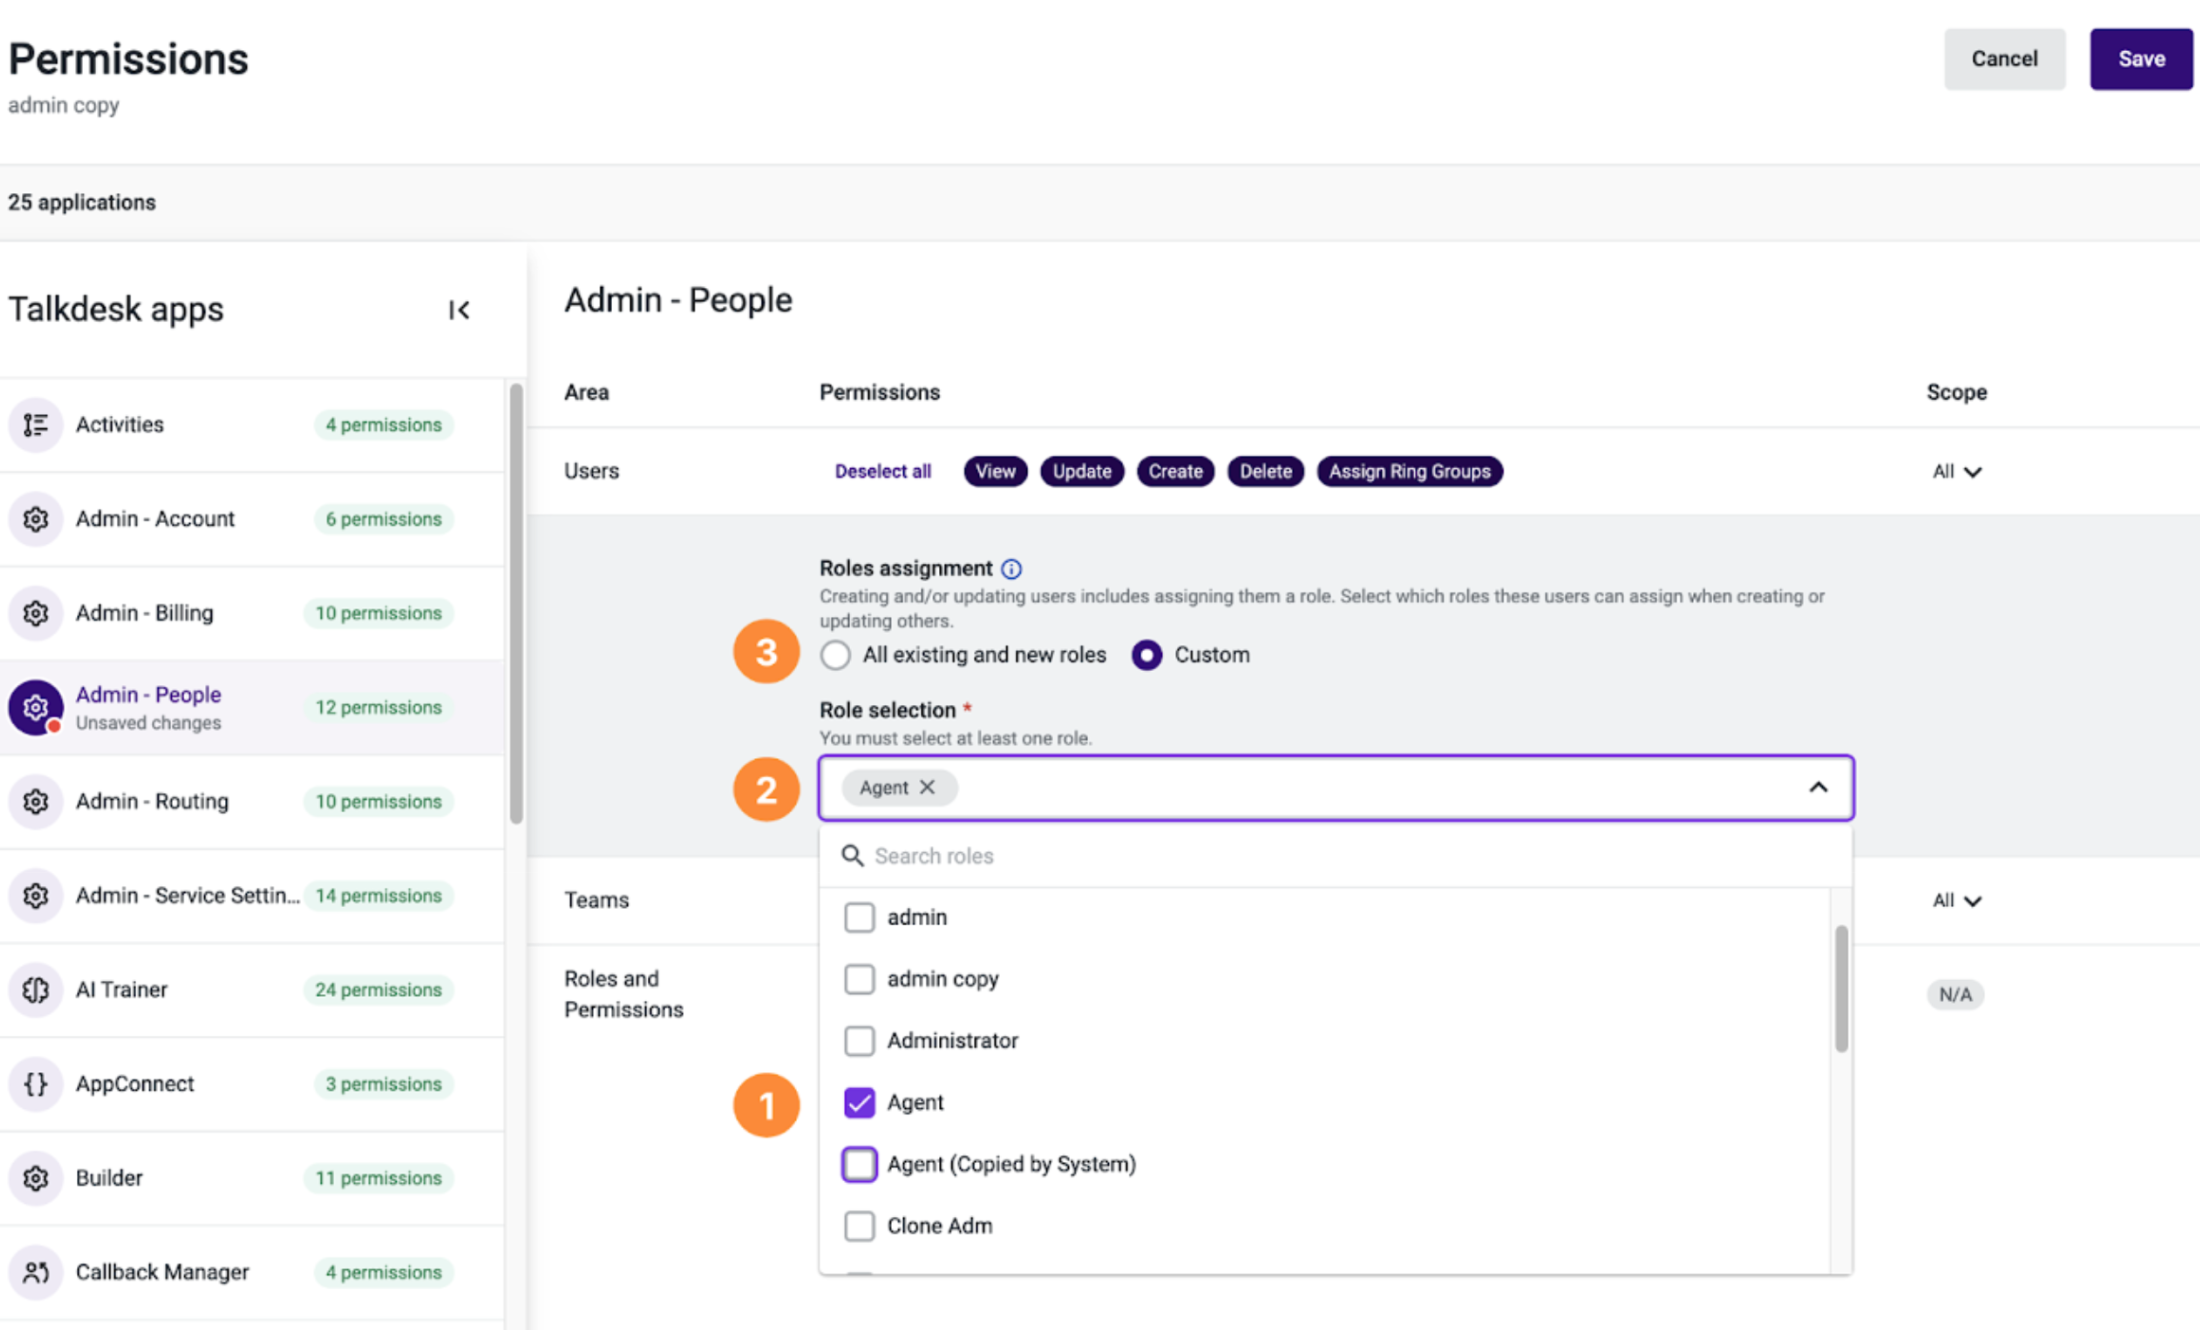Collapse the Talkdesk apps sidebar

(x=459, y=310)
